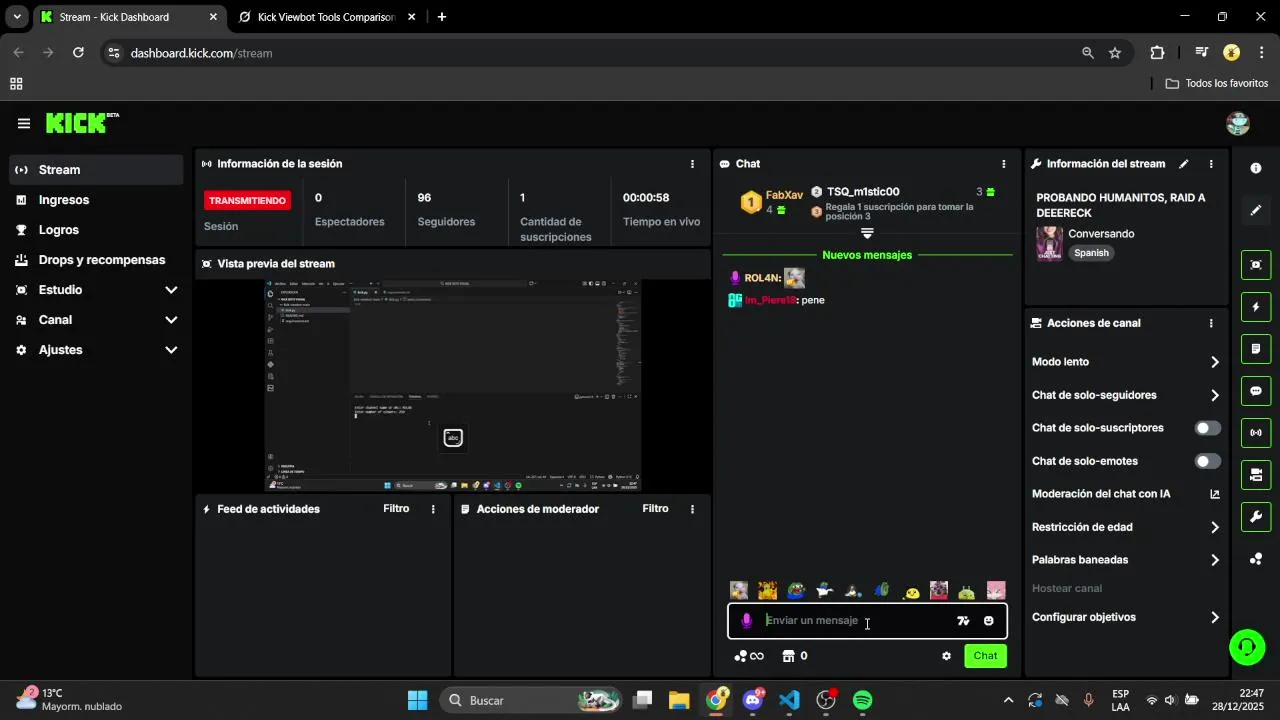The image size is (1280, 720).
Task: Open Acciones de canal three-dot menu
Action: tap(1211, 323)
